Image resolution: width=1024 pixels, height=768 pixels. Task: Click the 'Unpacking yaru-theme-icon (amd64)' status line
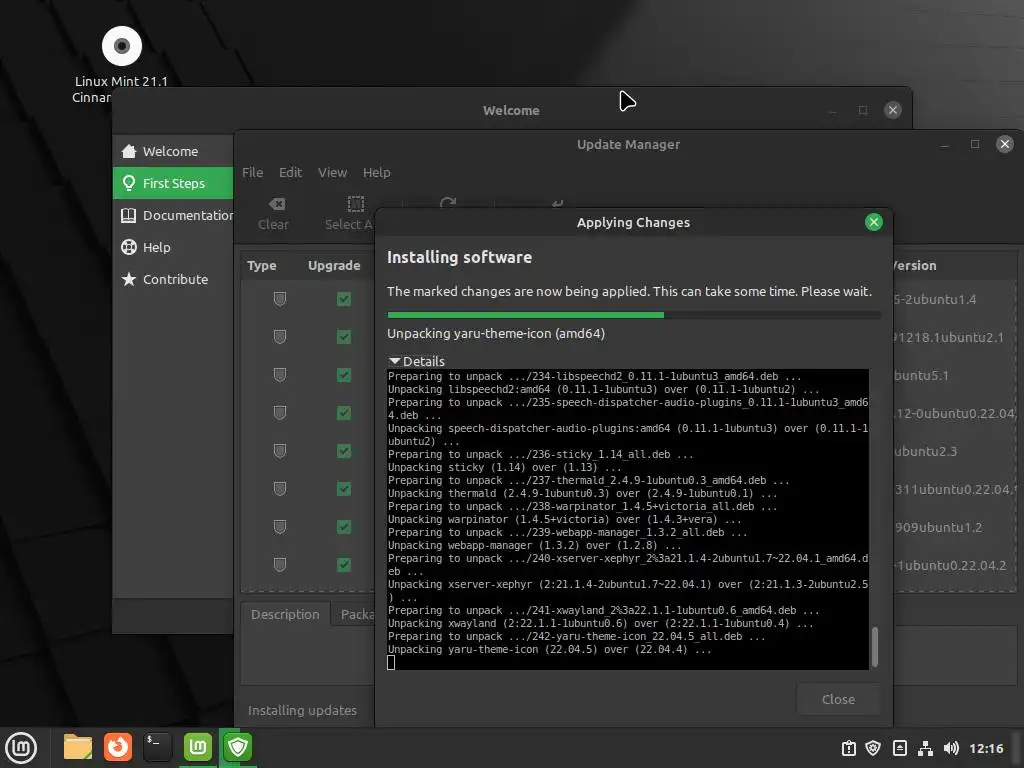[x=496, y=334]
